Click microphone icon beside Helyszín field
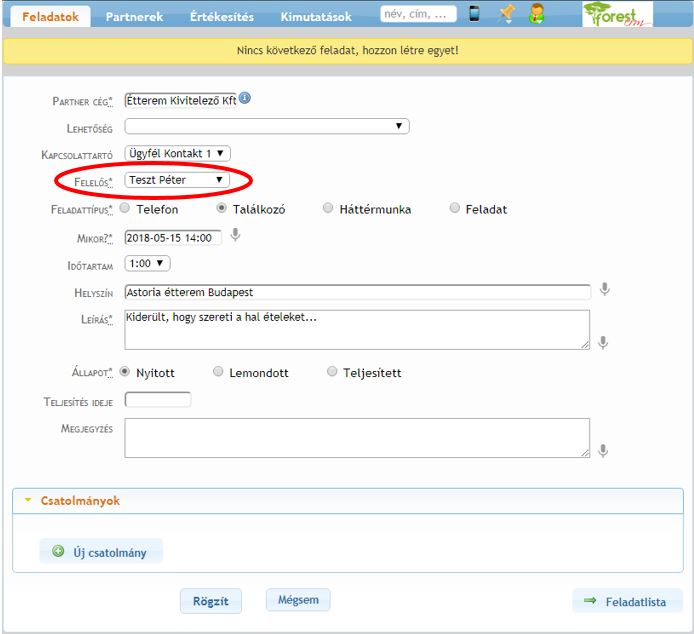694x634 pixels. (x=604, y=291)
